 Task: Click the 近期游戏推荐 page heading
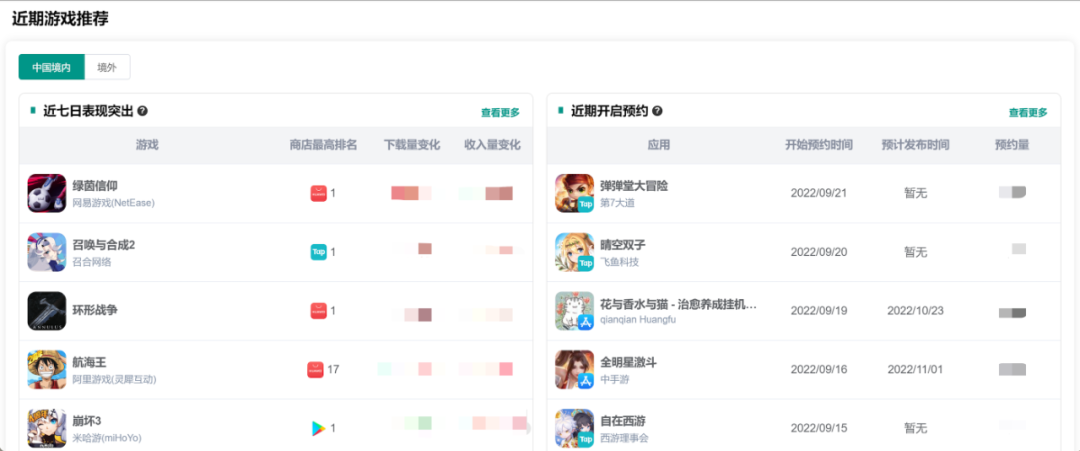(x=60, y=19)
